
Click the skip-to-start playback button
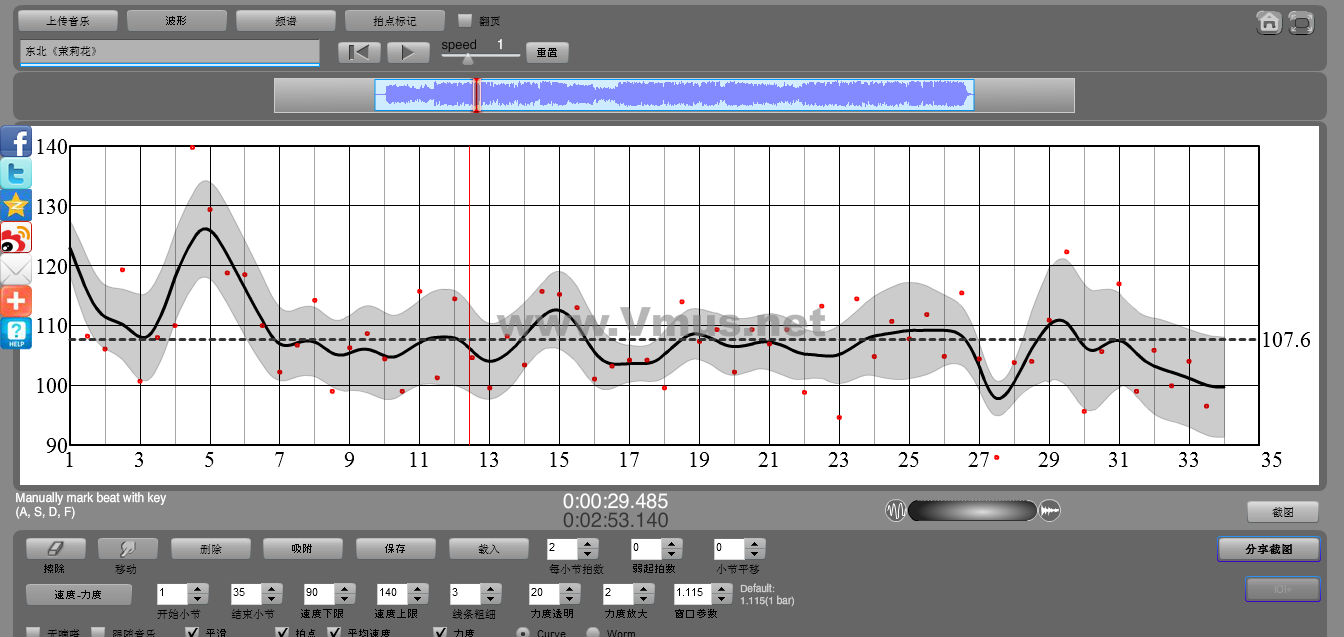click(x=360, y=53)
